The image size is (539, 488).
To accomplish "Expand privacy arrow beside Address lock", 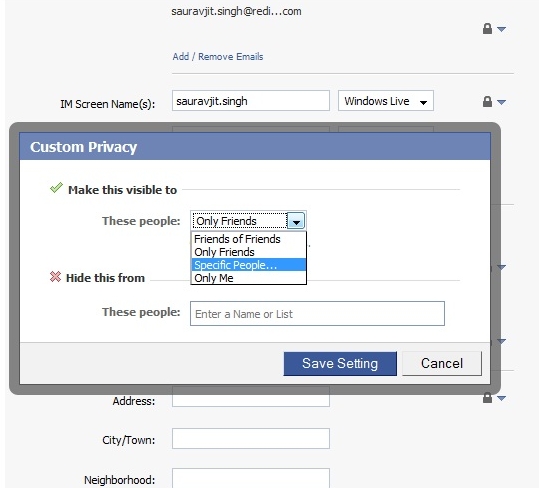I will point(502,398).
